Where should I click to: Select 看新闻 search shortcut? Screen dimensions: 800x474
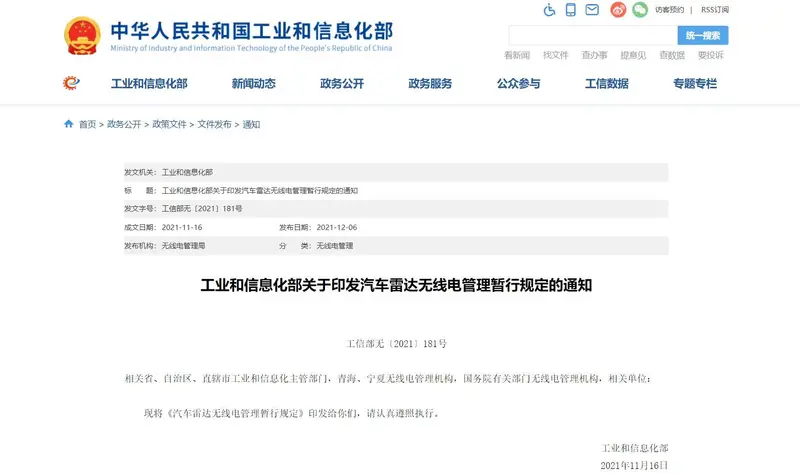[x=517, y=55]
